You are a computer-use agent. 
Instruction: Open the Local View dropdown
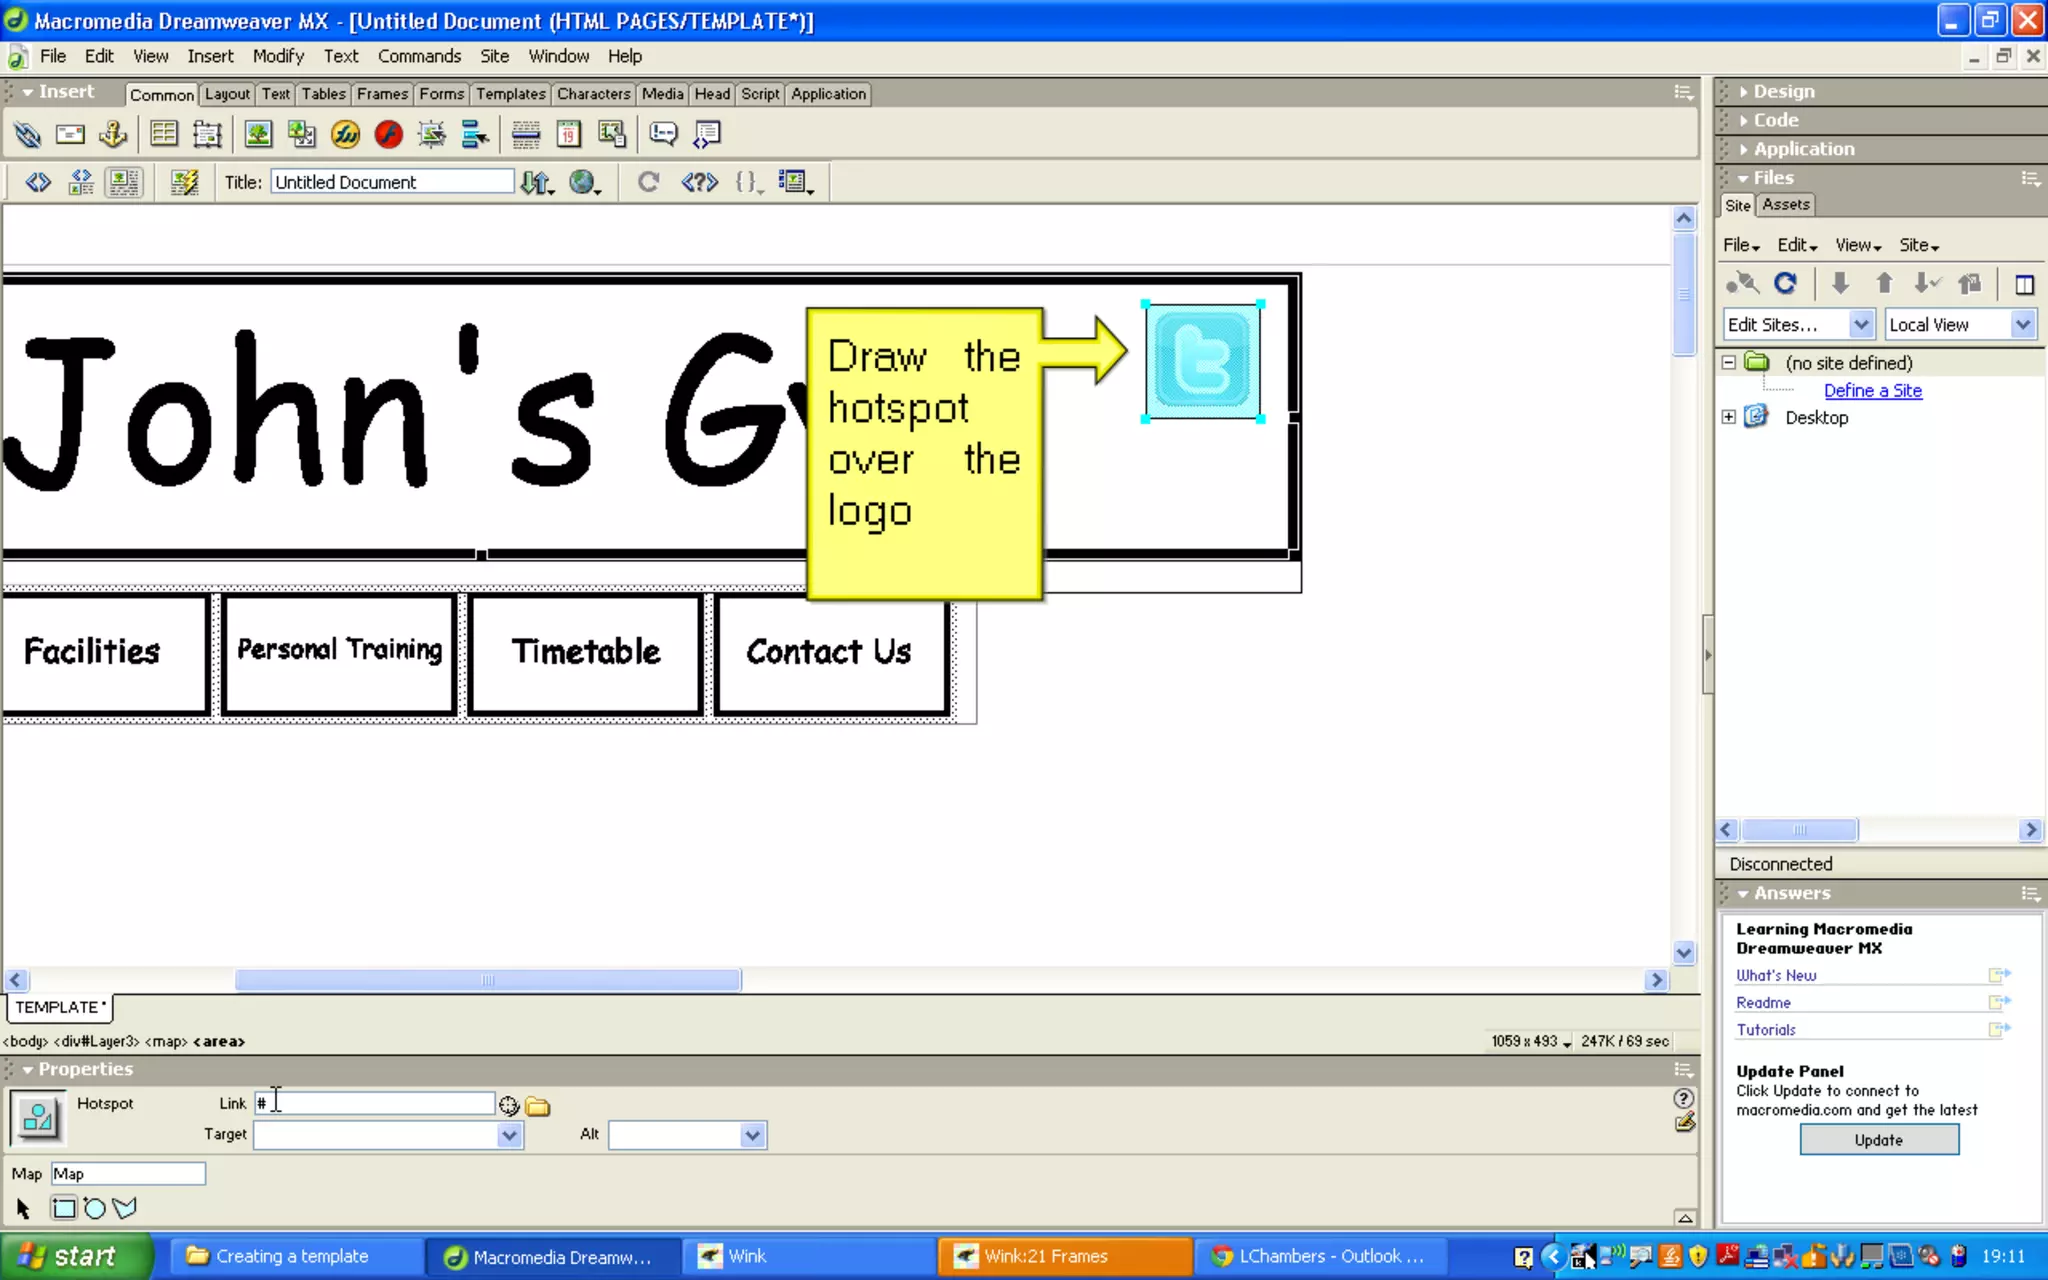2022,324
